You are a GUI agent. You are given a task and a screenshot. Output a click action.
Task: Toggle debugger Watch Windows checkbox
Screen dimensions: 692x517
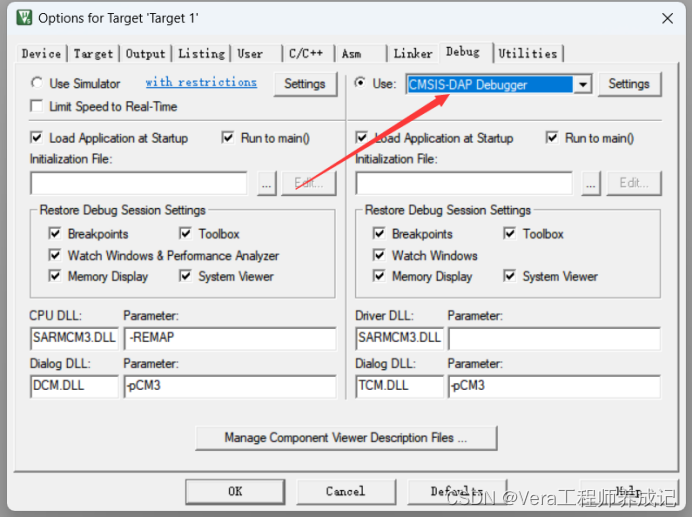tap(379, 255)
